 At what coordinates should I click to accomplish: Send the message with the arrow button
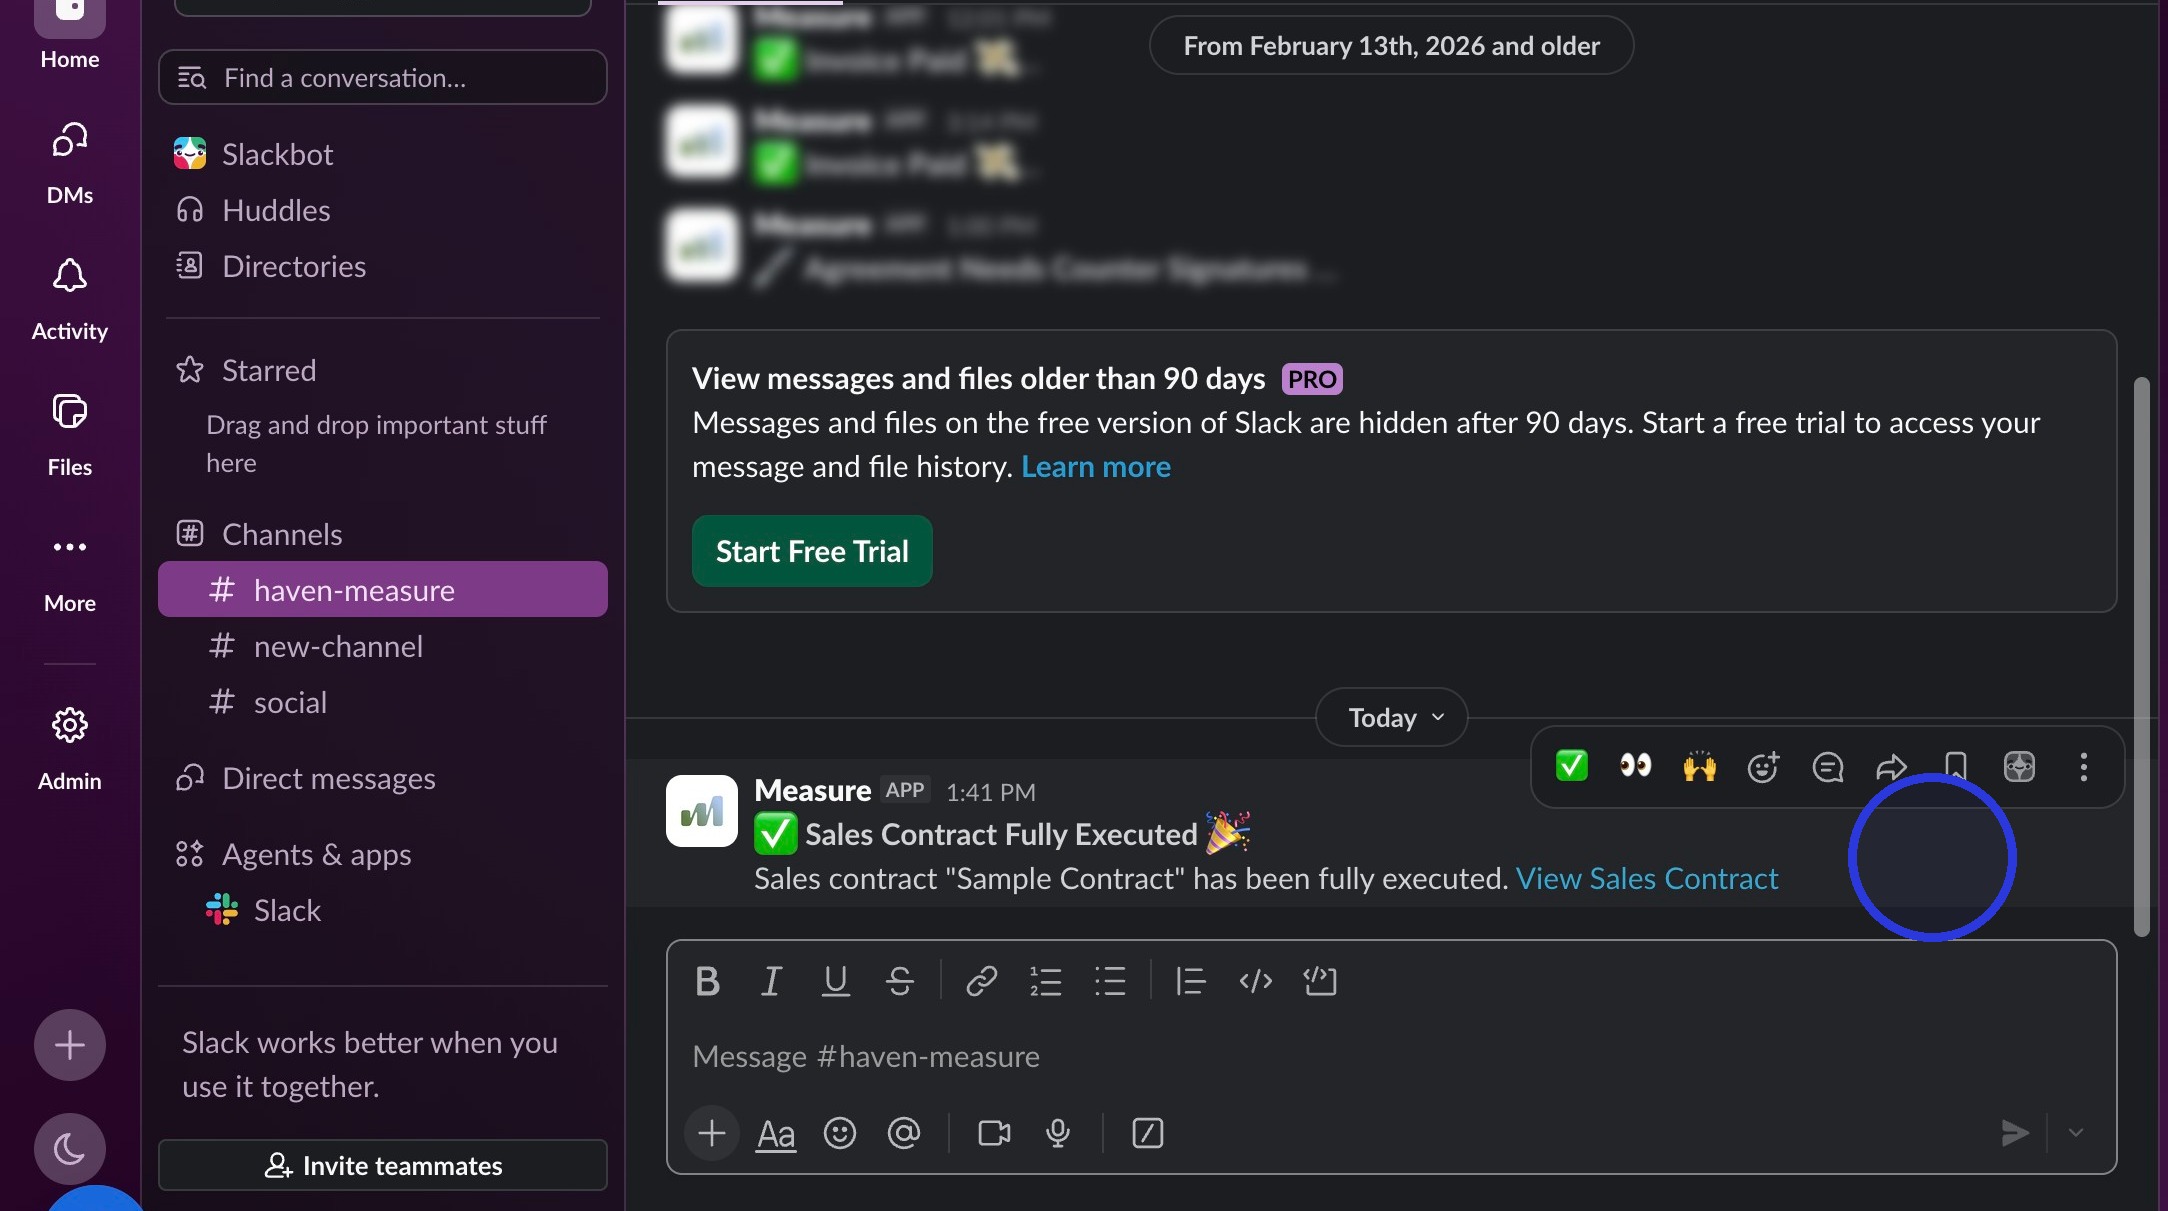click(x=2015, y=1133)
